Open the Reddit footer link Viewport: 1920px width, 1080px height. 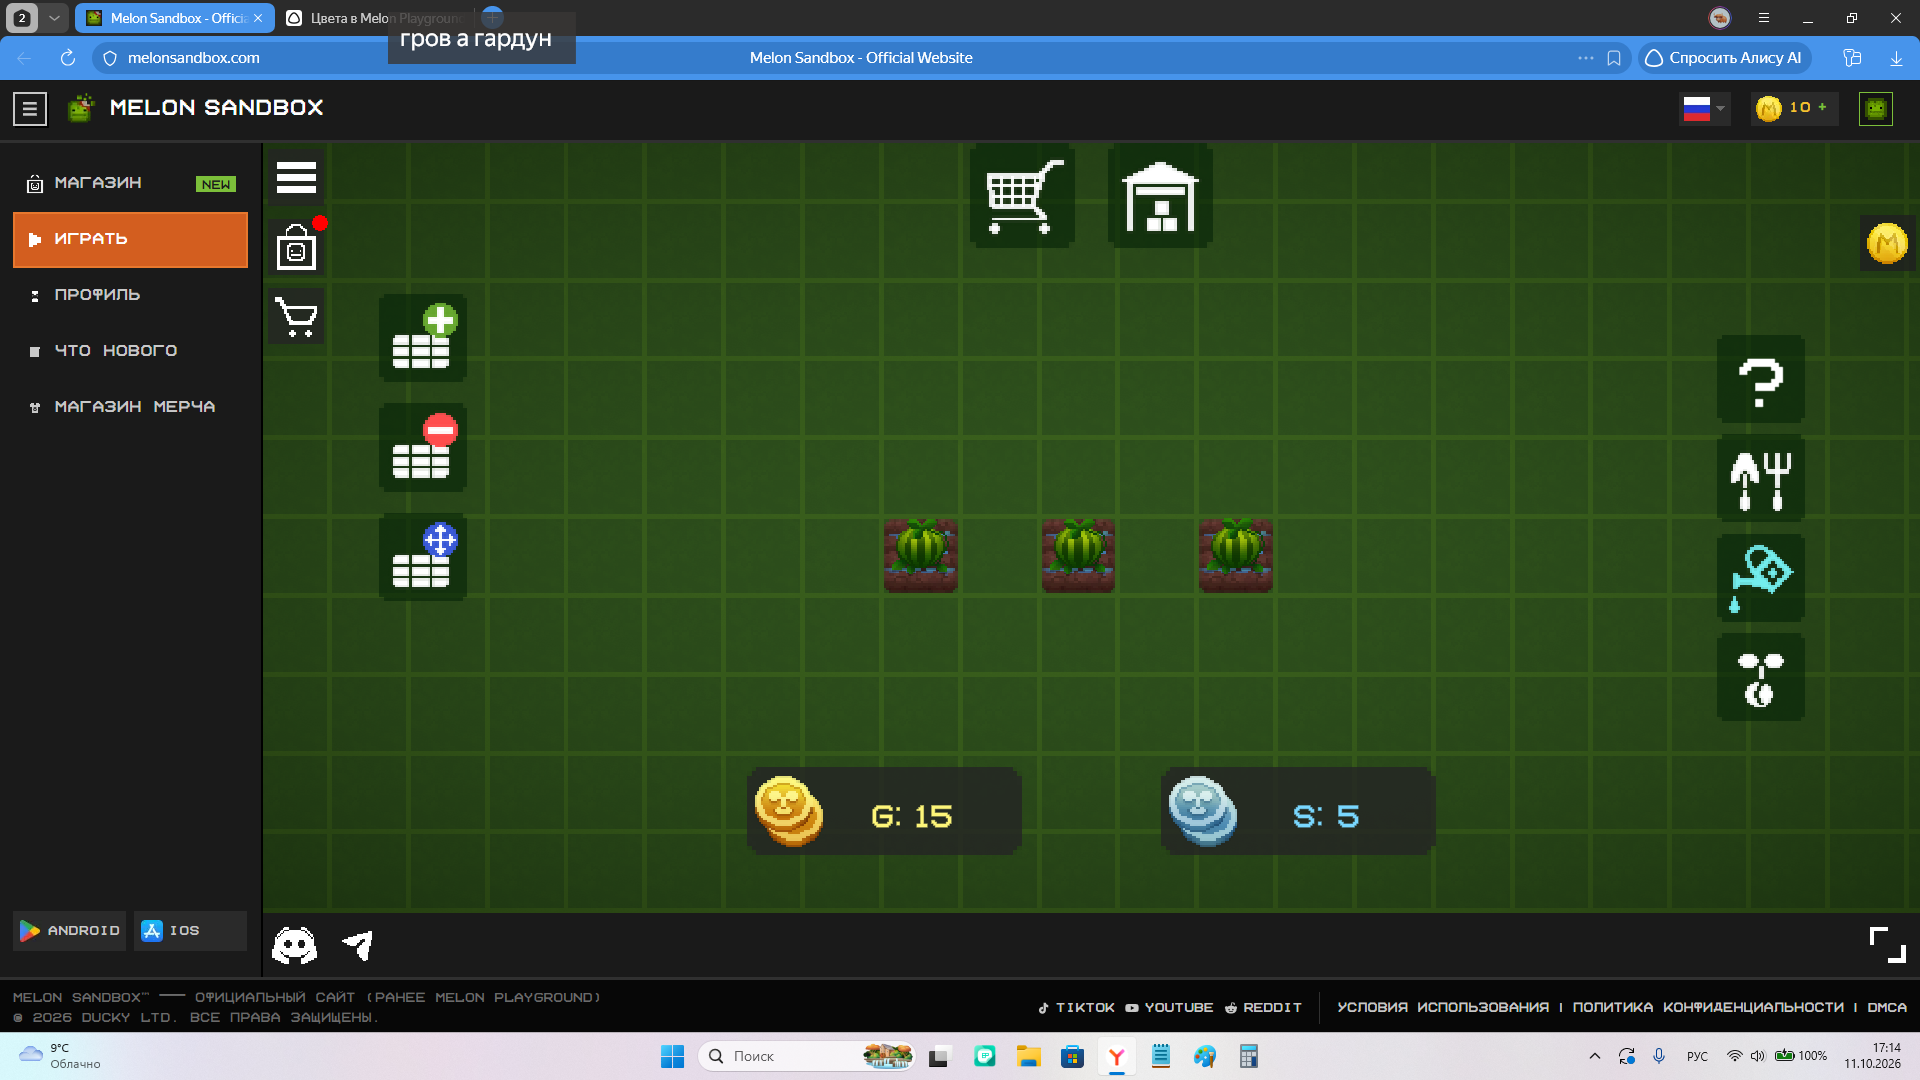(x=1263, y=1008)
